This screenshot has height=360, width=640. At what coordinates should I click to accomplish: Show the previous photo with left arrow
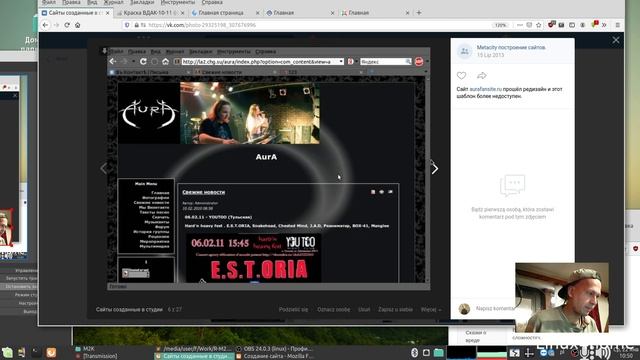103,168
